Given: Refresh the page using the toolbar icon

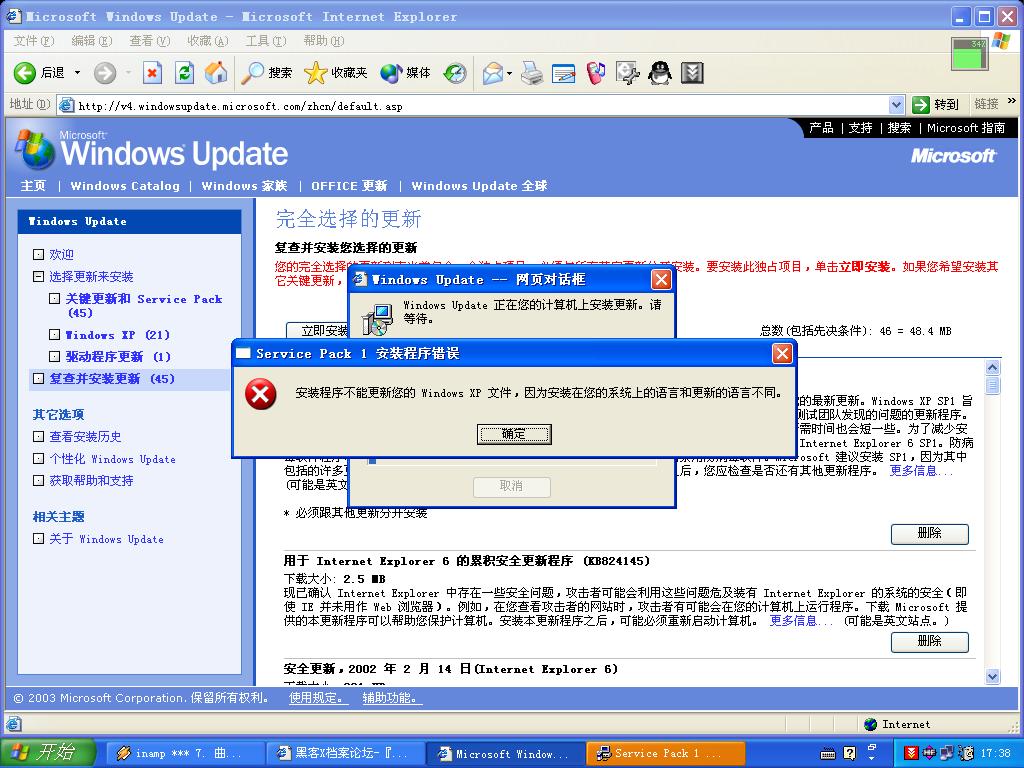Looking at the screenshot, I should pos(184,72).
